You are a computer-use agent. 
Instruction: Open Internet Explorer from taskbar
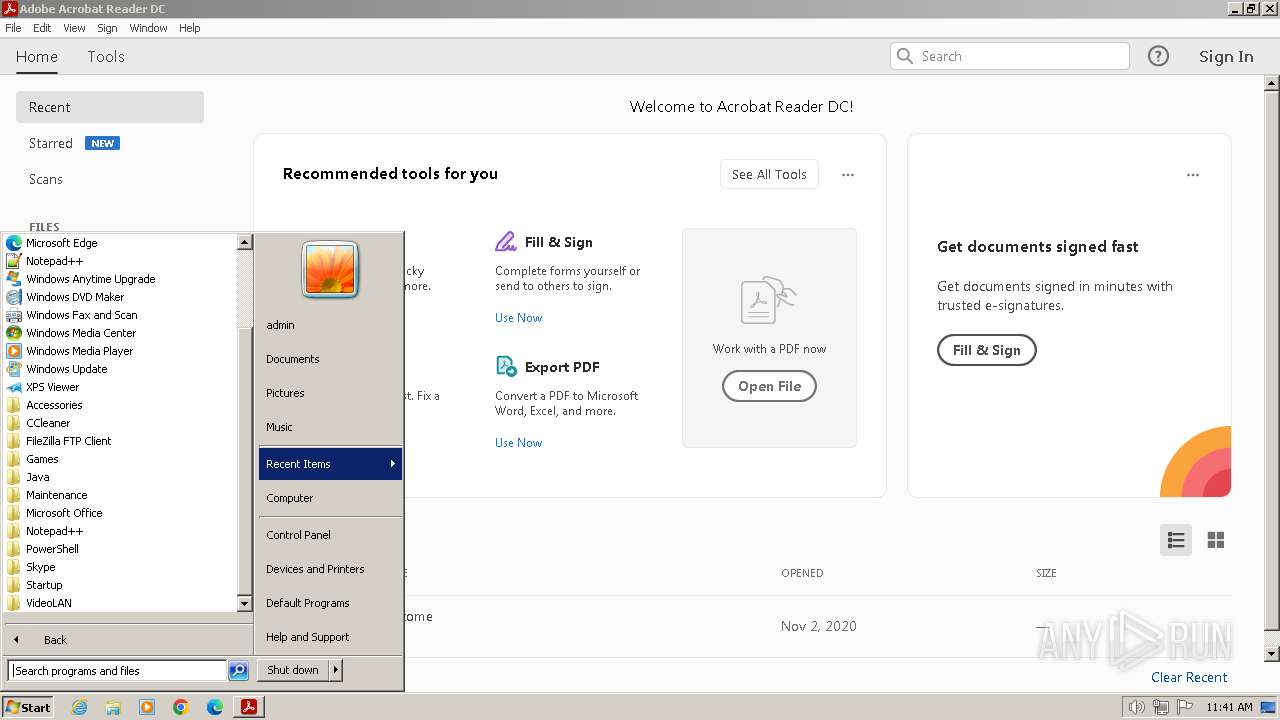point(79,707)
